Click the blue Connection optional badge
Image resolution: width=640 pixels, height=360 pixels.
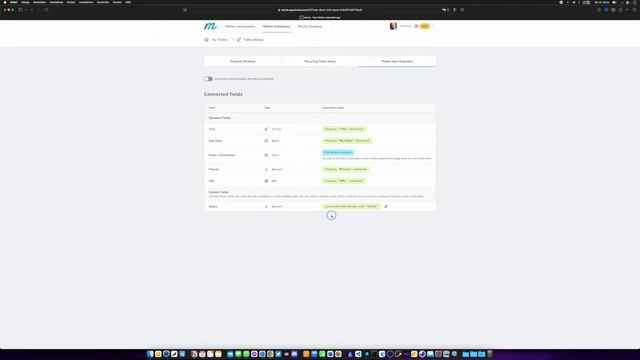tap(338, 152)
